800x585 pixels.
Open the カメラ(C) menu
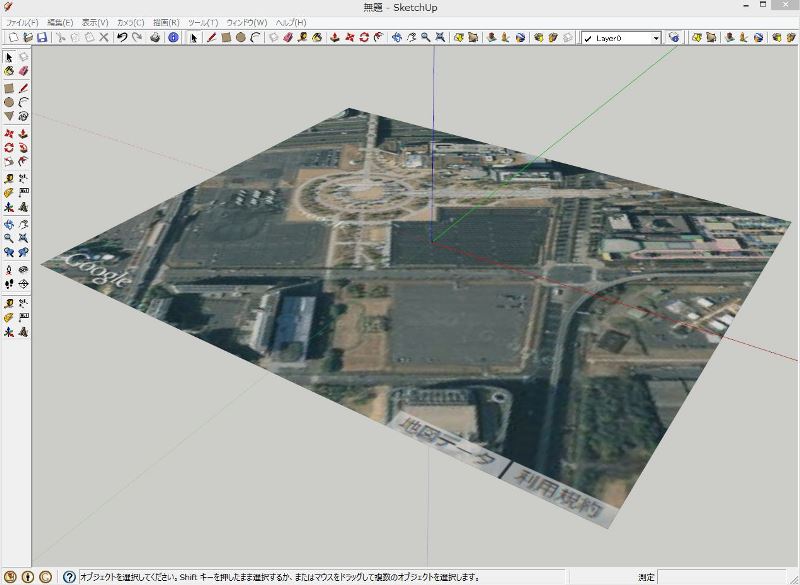pyautogui.click(x=131, y=22)
